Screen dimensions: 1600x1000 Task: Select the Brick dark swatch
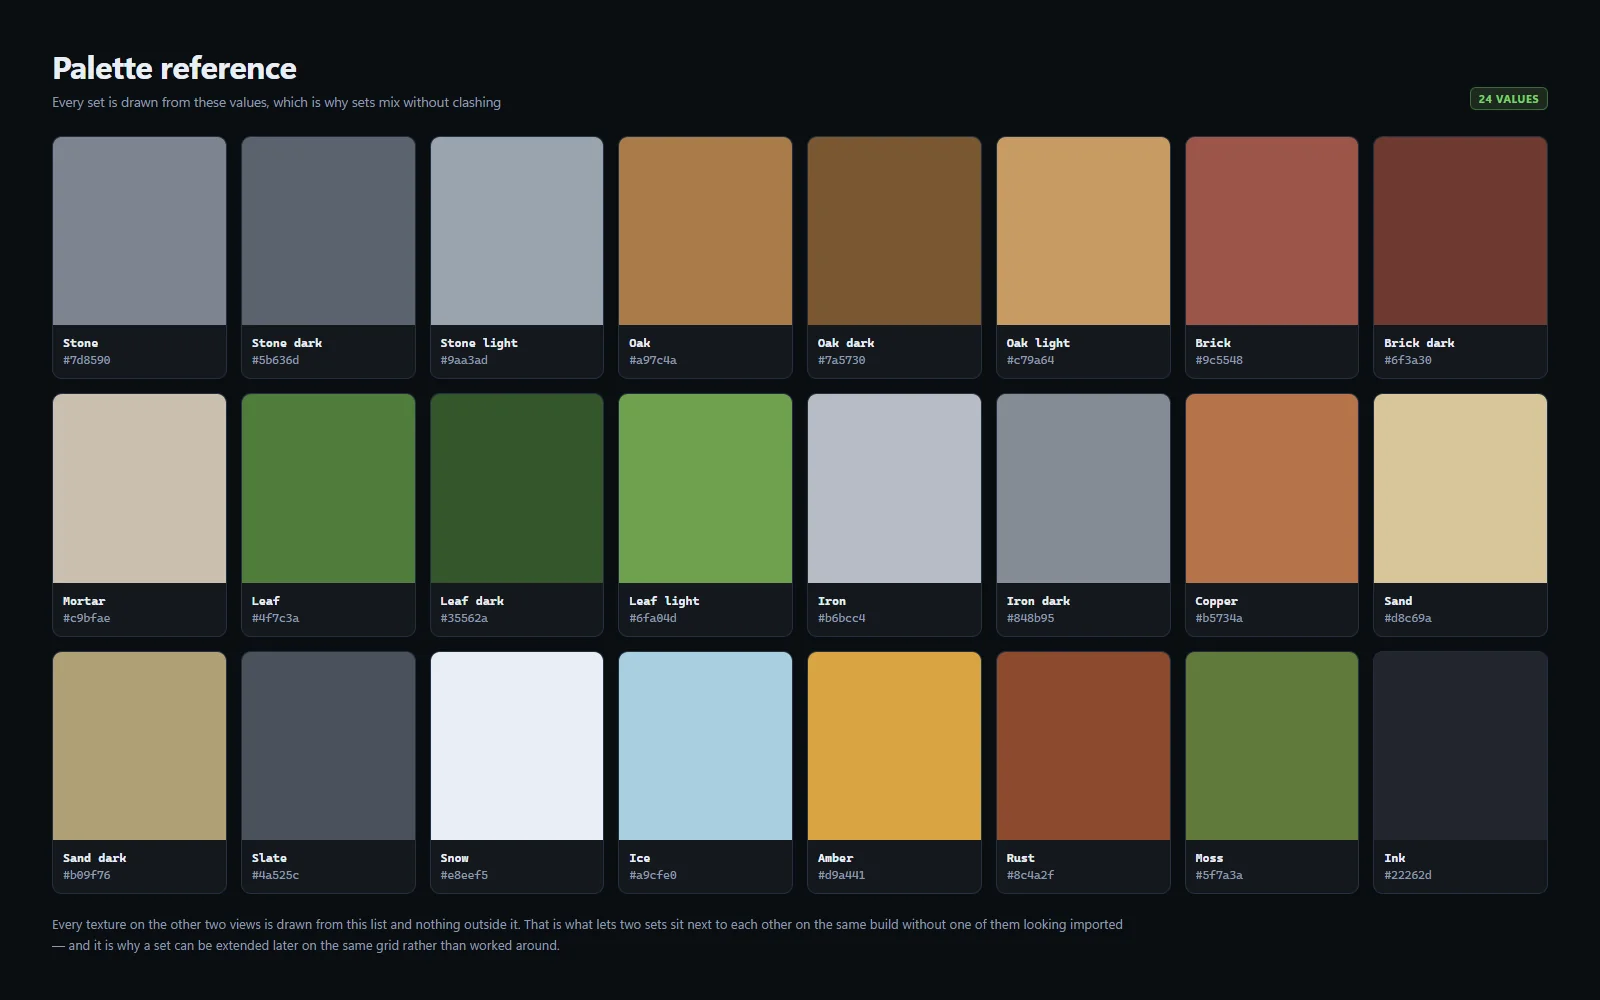click(1460, 231)
